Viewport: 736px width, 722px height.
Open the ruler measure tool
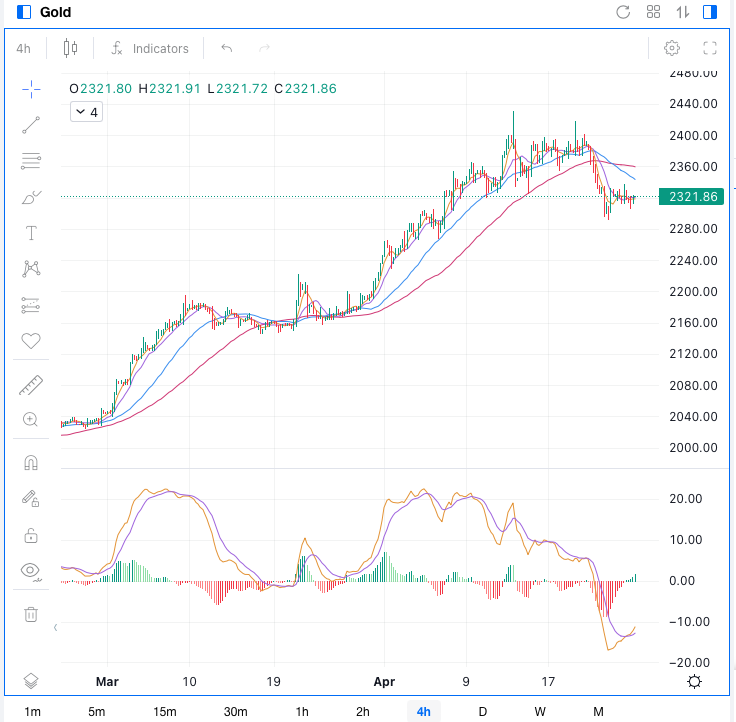pos(31,385)
